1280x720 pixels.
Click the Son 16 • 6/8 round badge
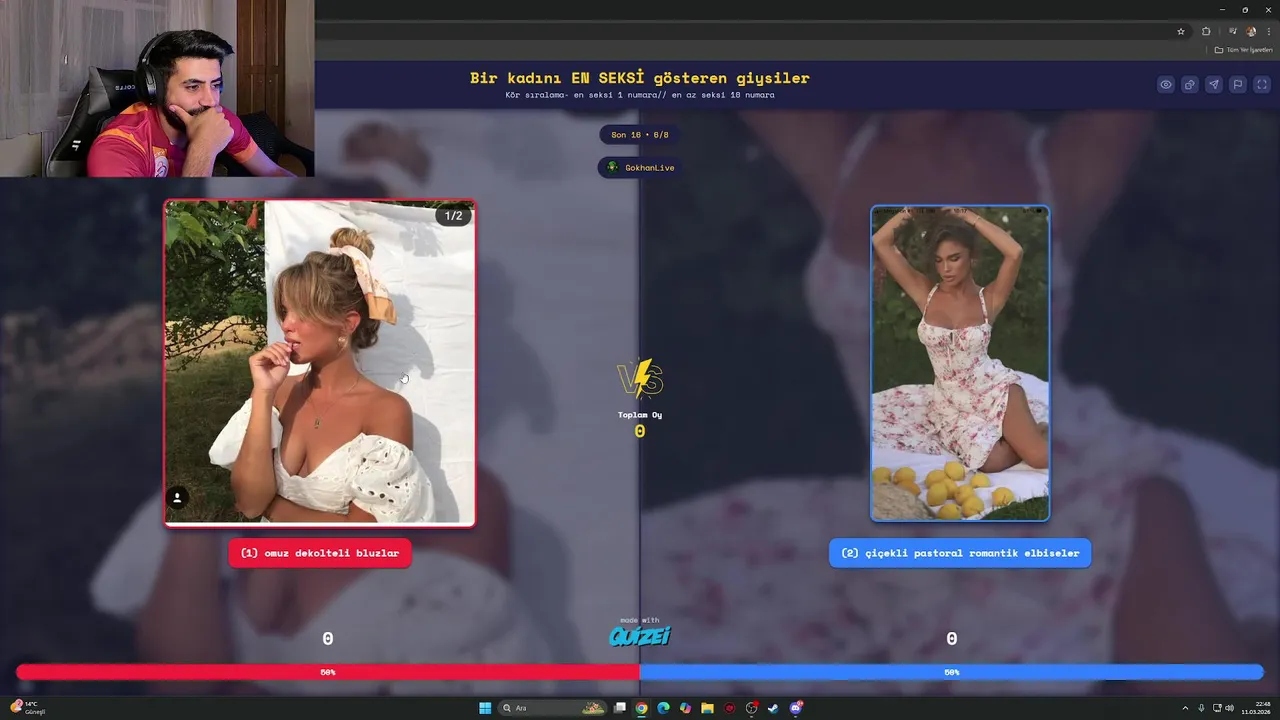[x=640, y=135]
